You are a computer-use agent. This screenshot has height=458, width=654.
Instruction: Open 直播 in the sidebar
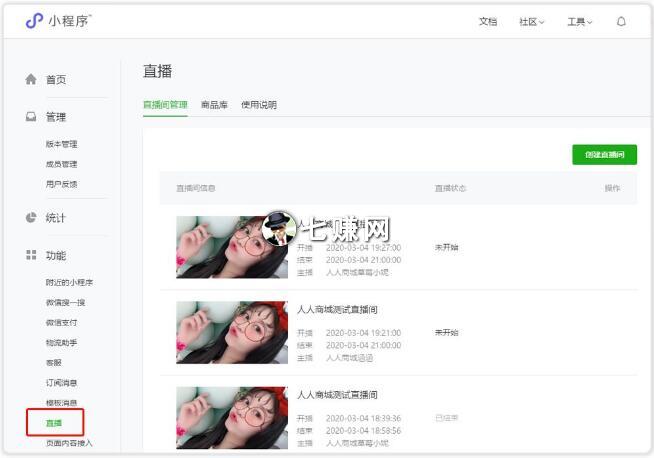pos(54,423)
